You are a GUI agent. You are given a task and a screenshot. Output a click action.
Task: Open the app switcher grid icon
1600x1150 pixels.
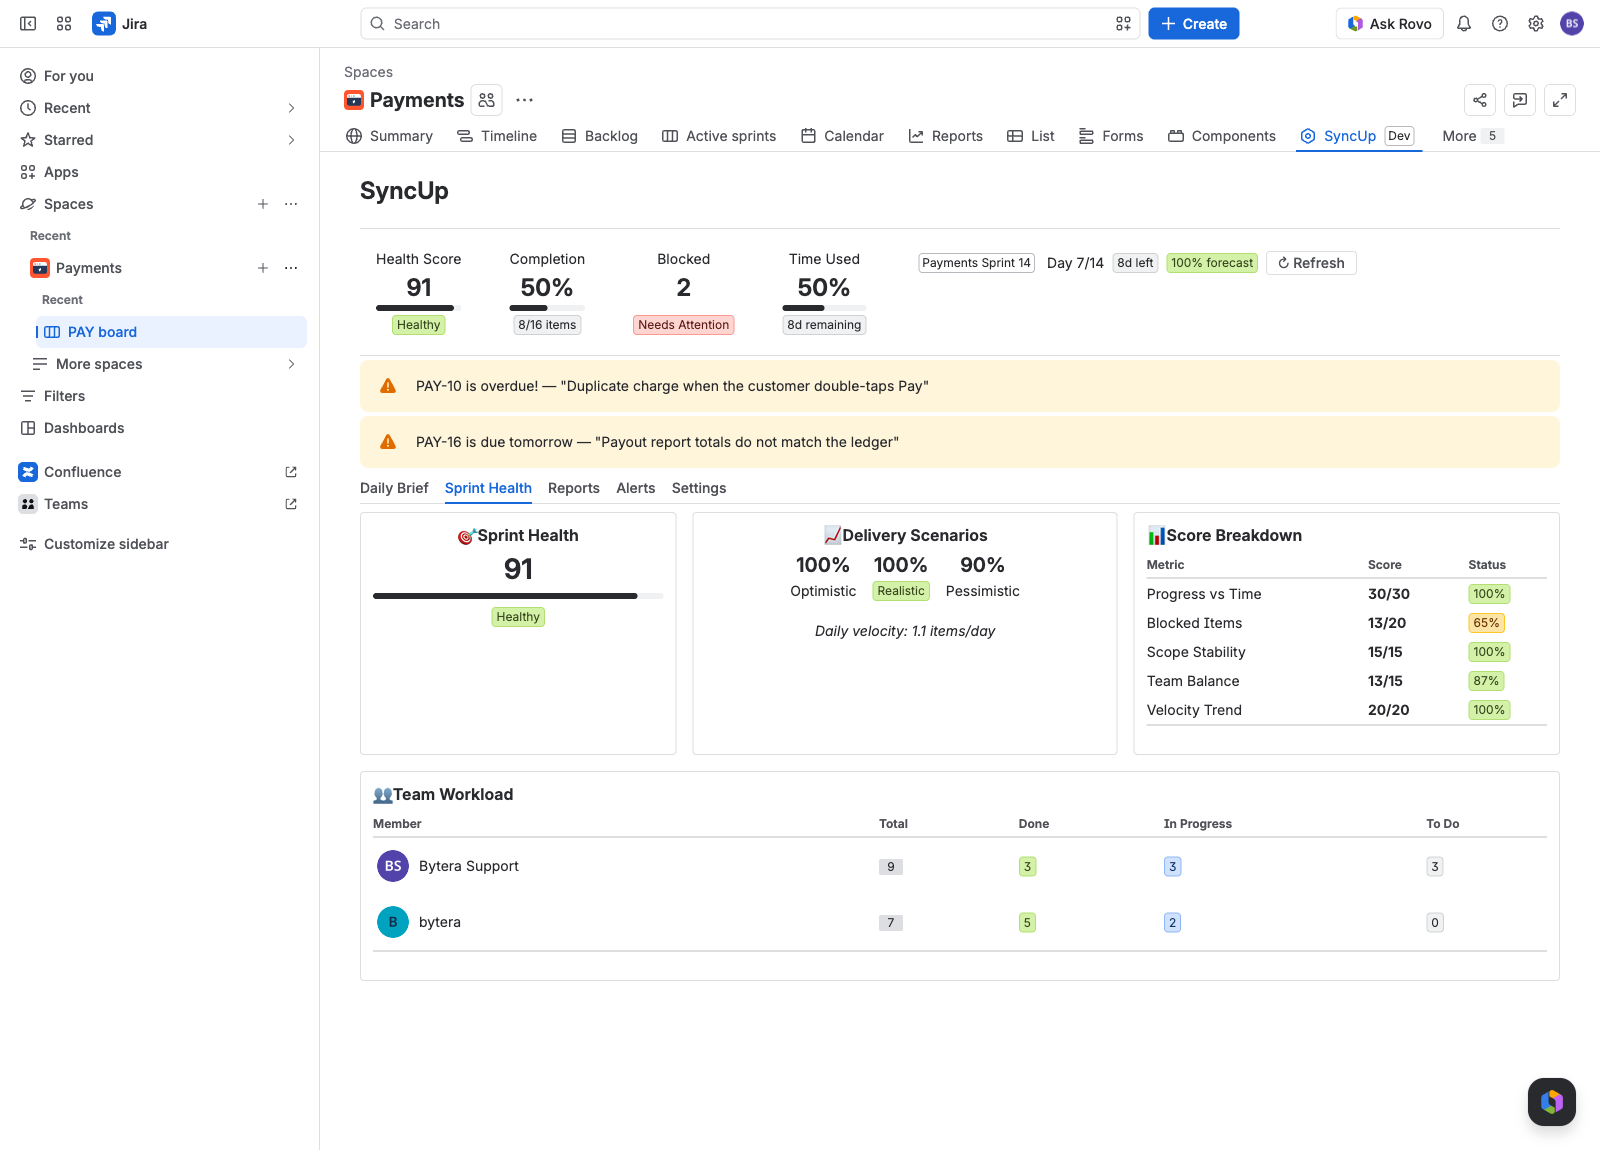(64, 24)
